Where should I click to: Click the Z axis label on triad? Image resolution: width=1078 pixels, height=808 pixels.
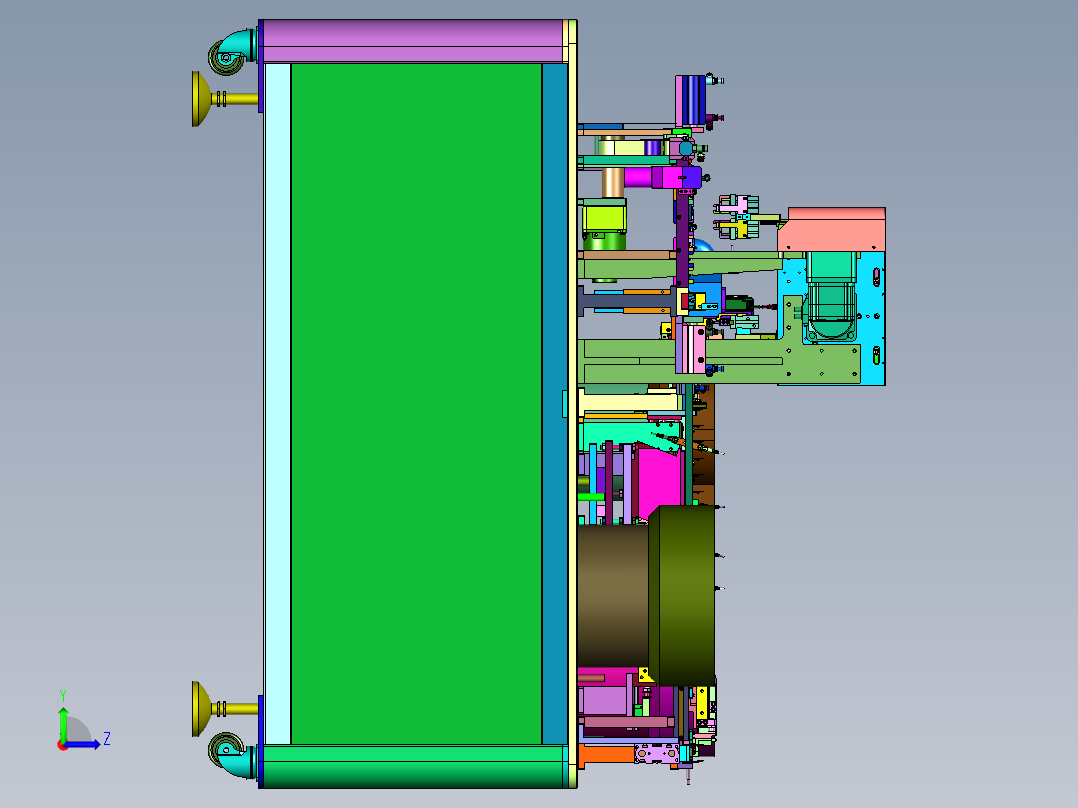(107, 739)
